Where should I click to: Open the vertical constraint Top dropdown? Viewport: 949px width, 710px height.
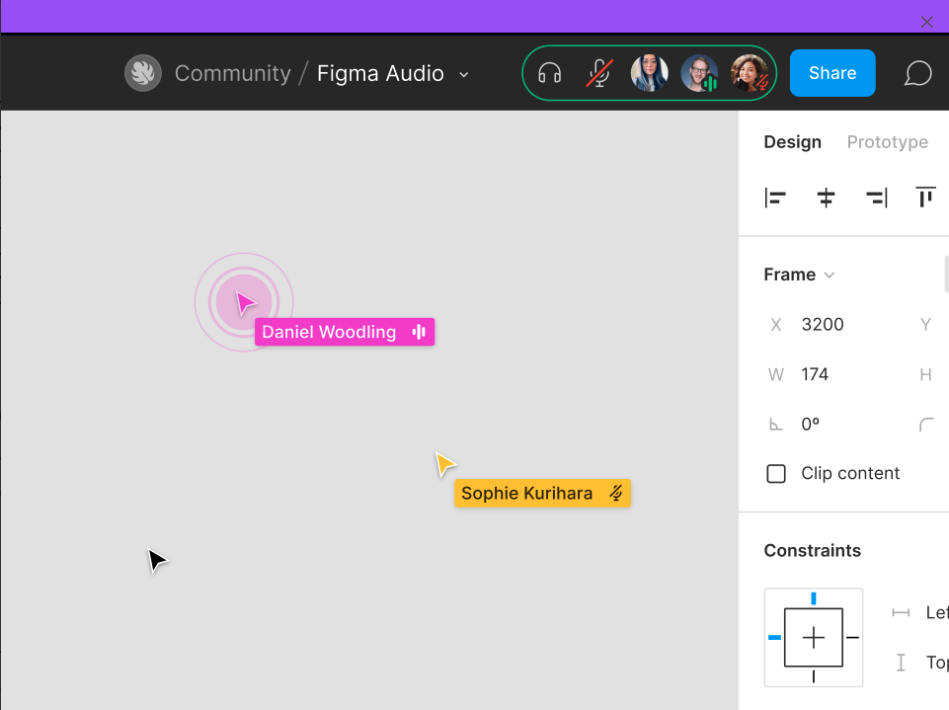937,662
